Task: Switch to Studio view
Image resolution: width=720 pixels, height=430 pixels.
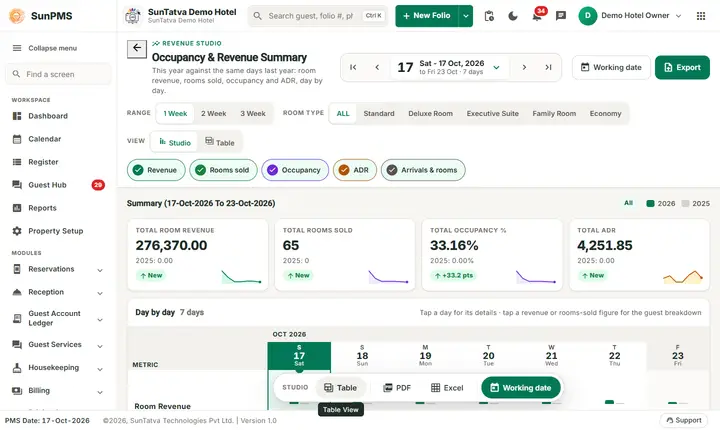Action: 175,142
